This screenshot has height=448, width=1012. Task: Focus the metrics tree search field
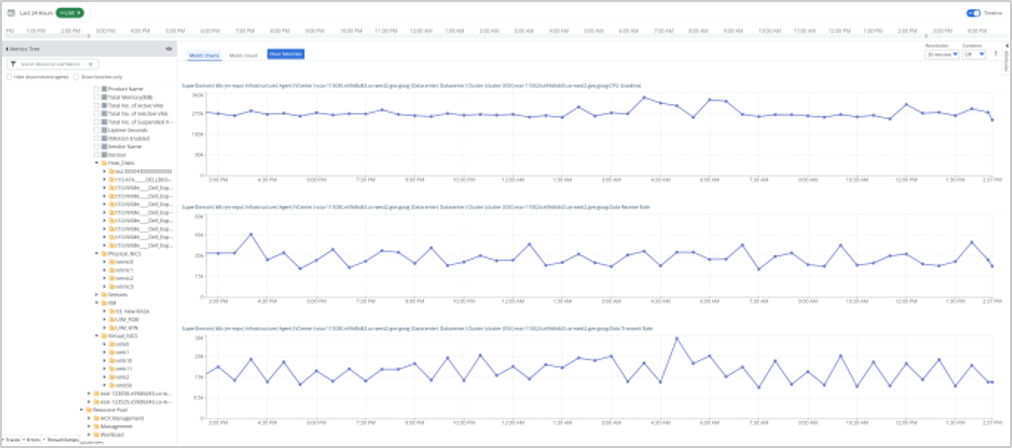coord(54,64)
